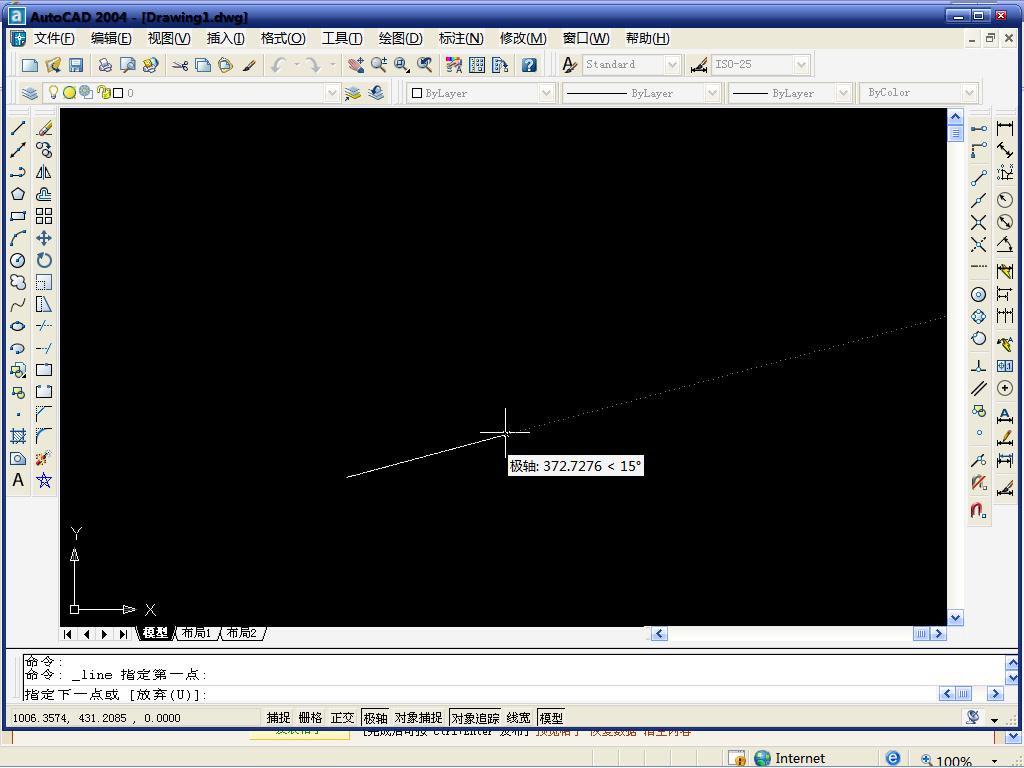Image resolution: width=1024 pixels, height=768 pixels.
Task: Open the ByLayer lineweight dropdown
Action: click(843, 93)
